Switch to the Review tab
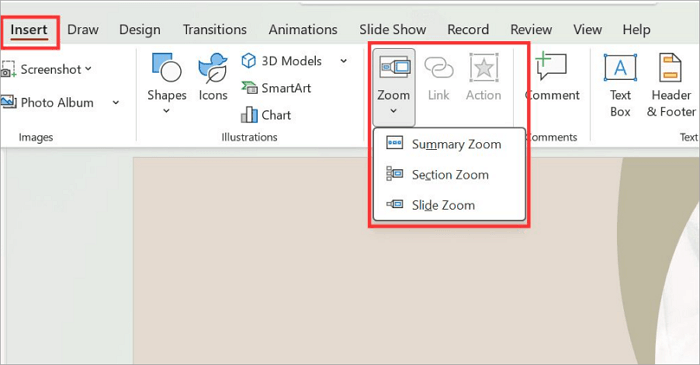The width and height of the screenshot is (700, 365). point(531,30)
